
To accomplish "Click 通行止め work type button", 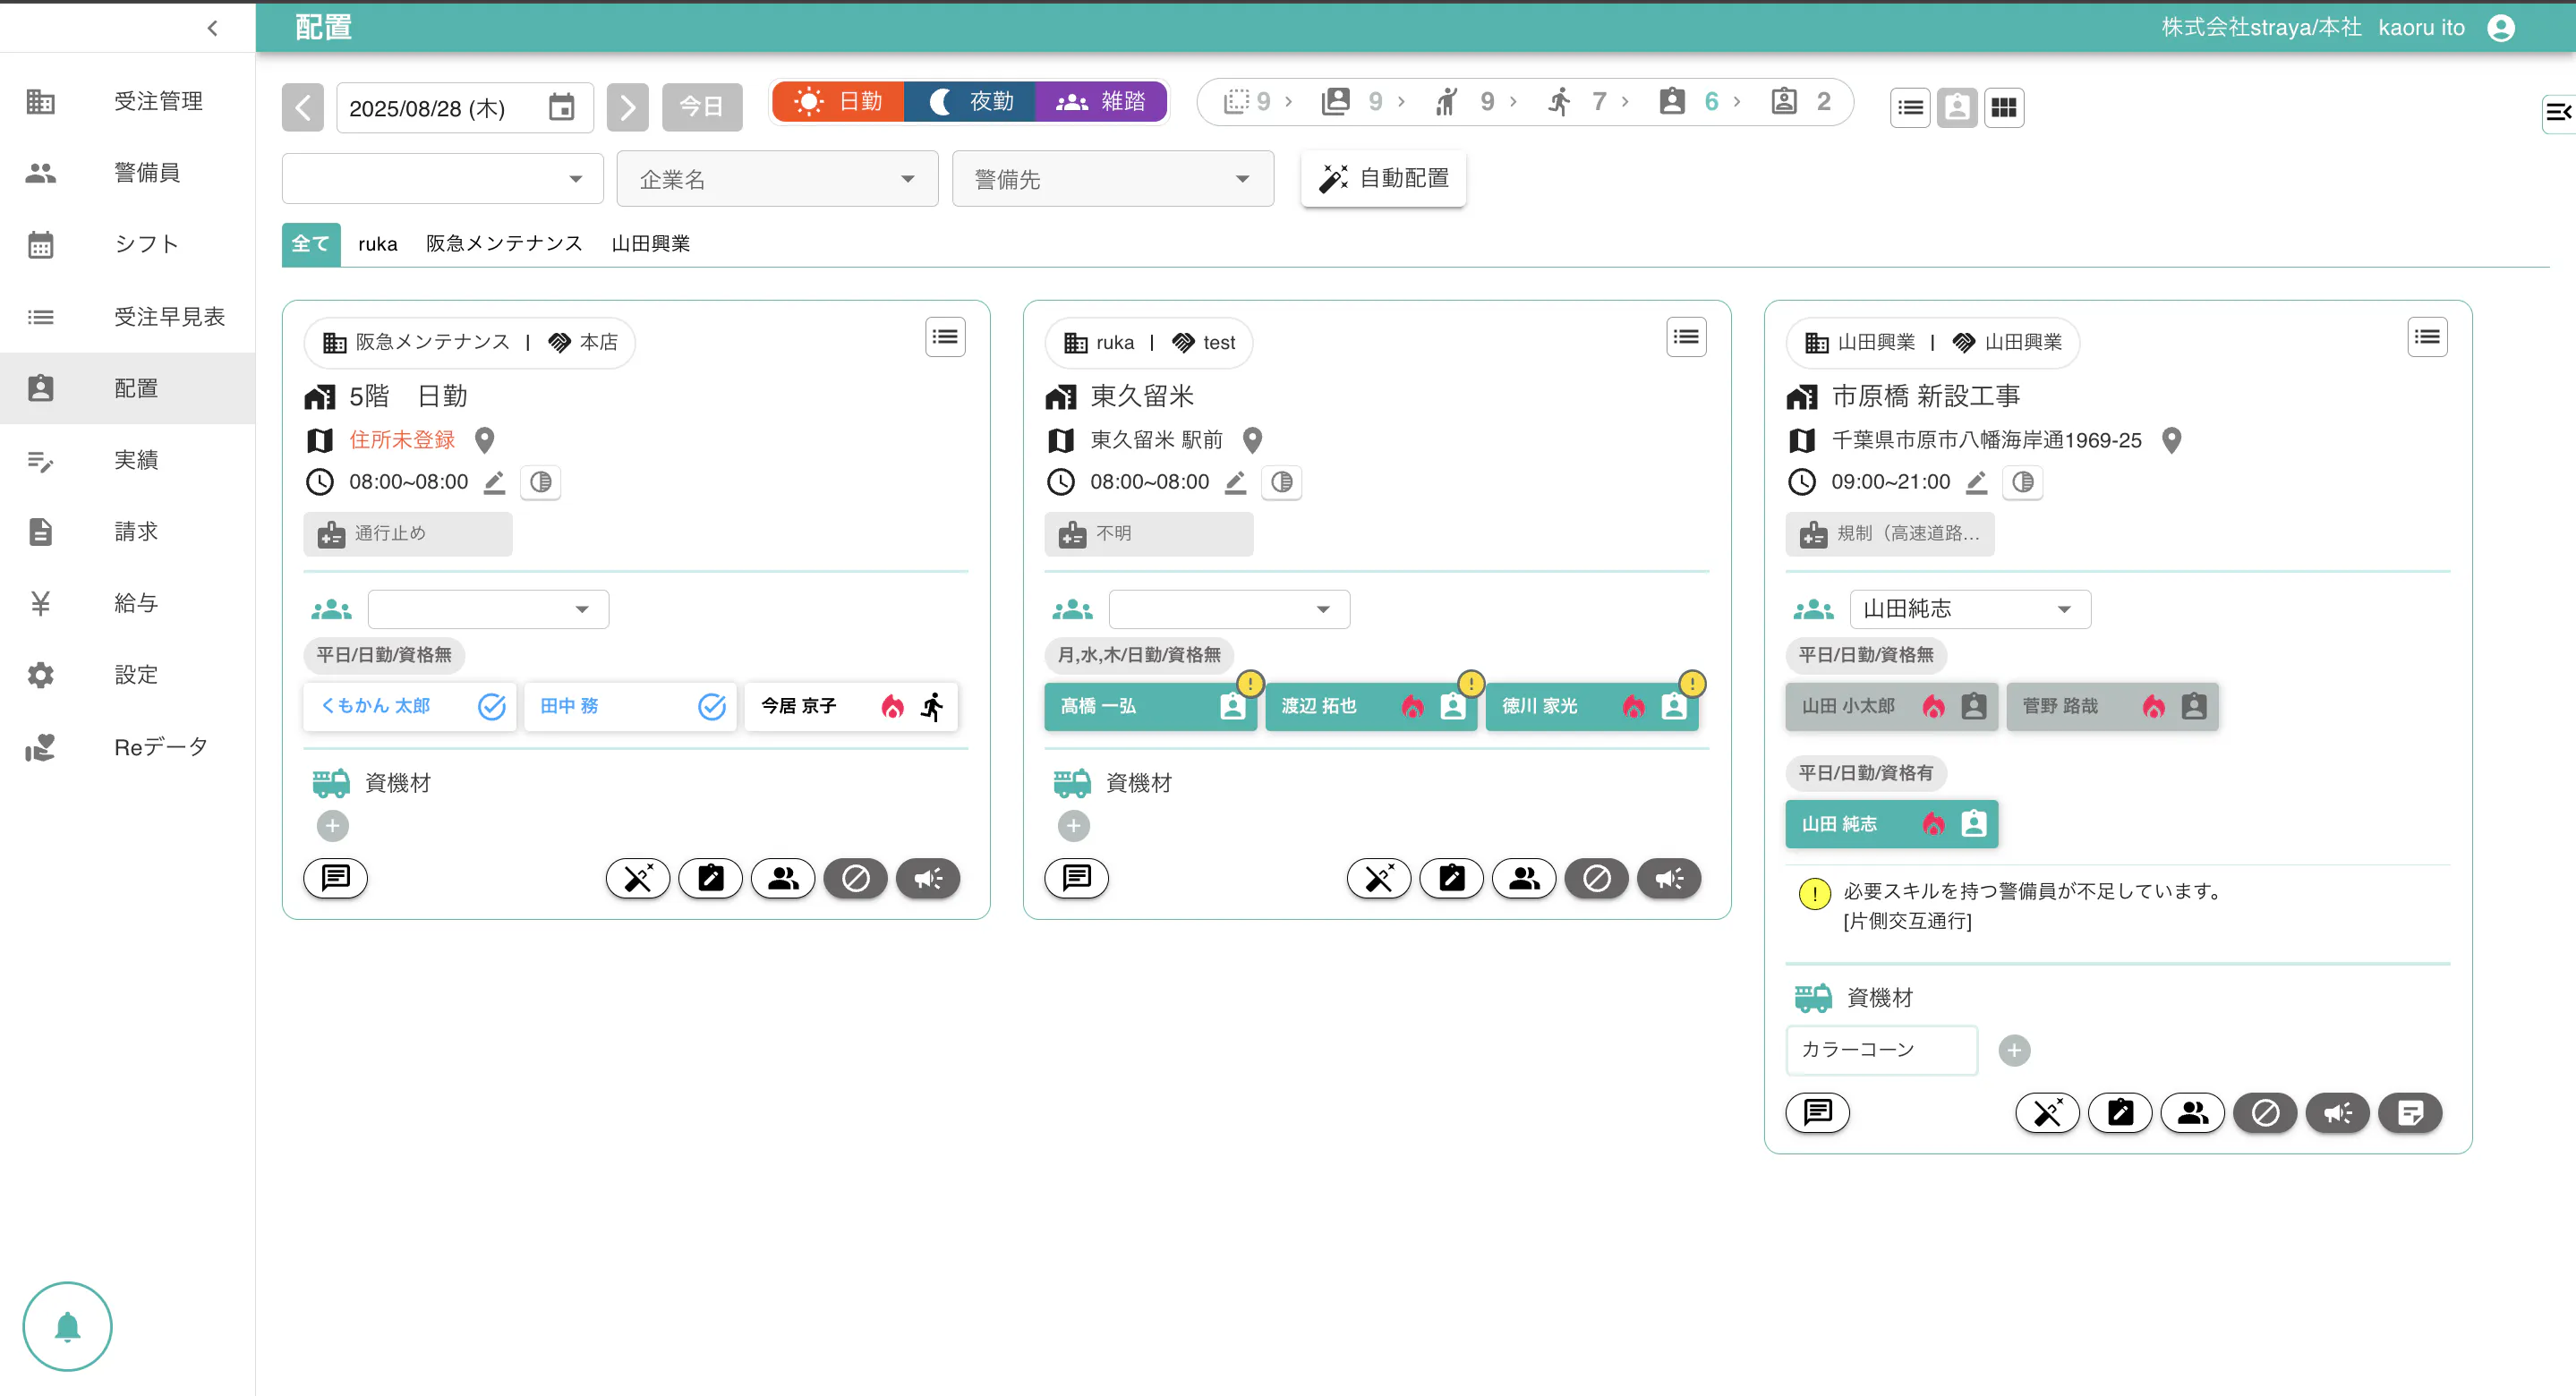I will pyautogui.click(x=408, y=534).
